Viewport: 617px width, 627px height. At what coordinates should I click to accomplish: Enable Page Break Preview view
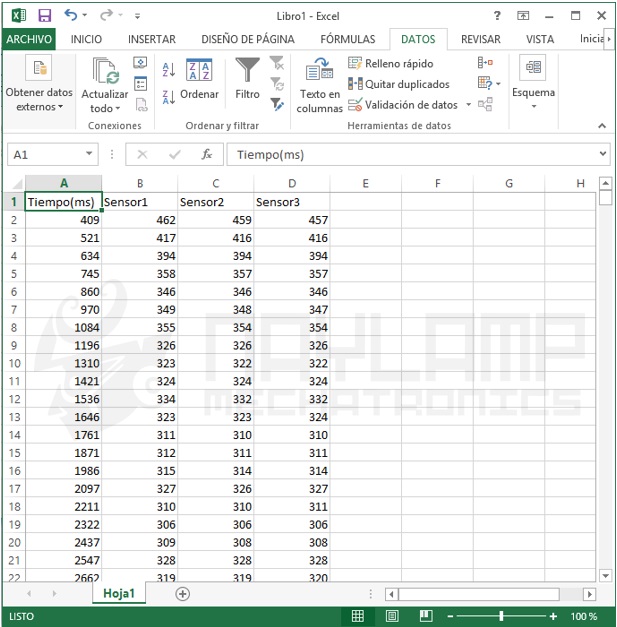point(425,616)
